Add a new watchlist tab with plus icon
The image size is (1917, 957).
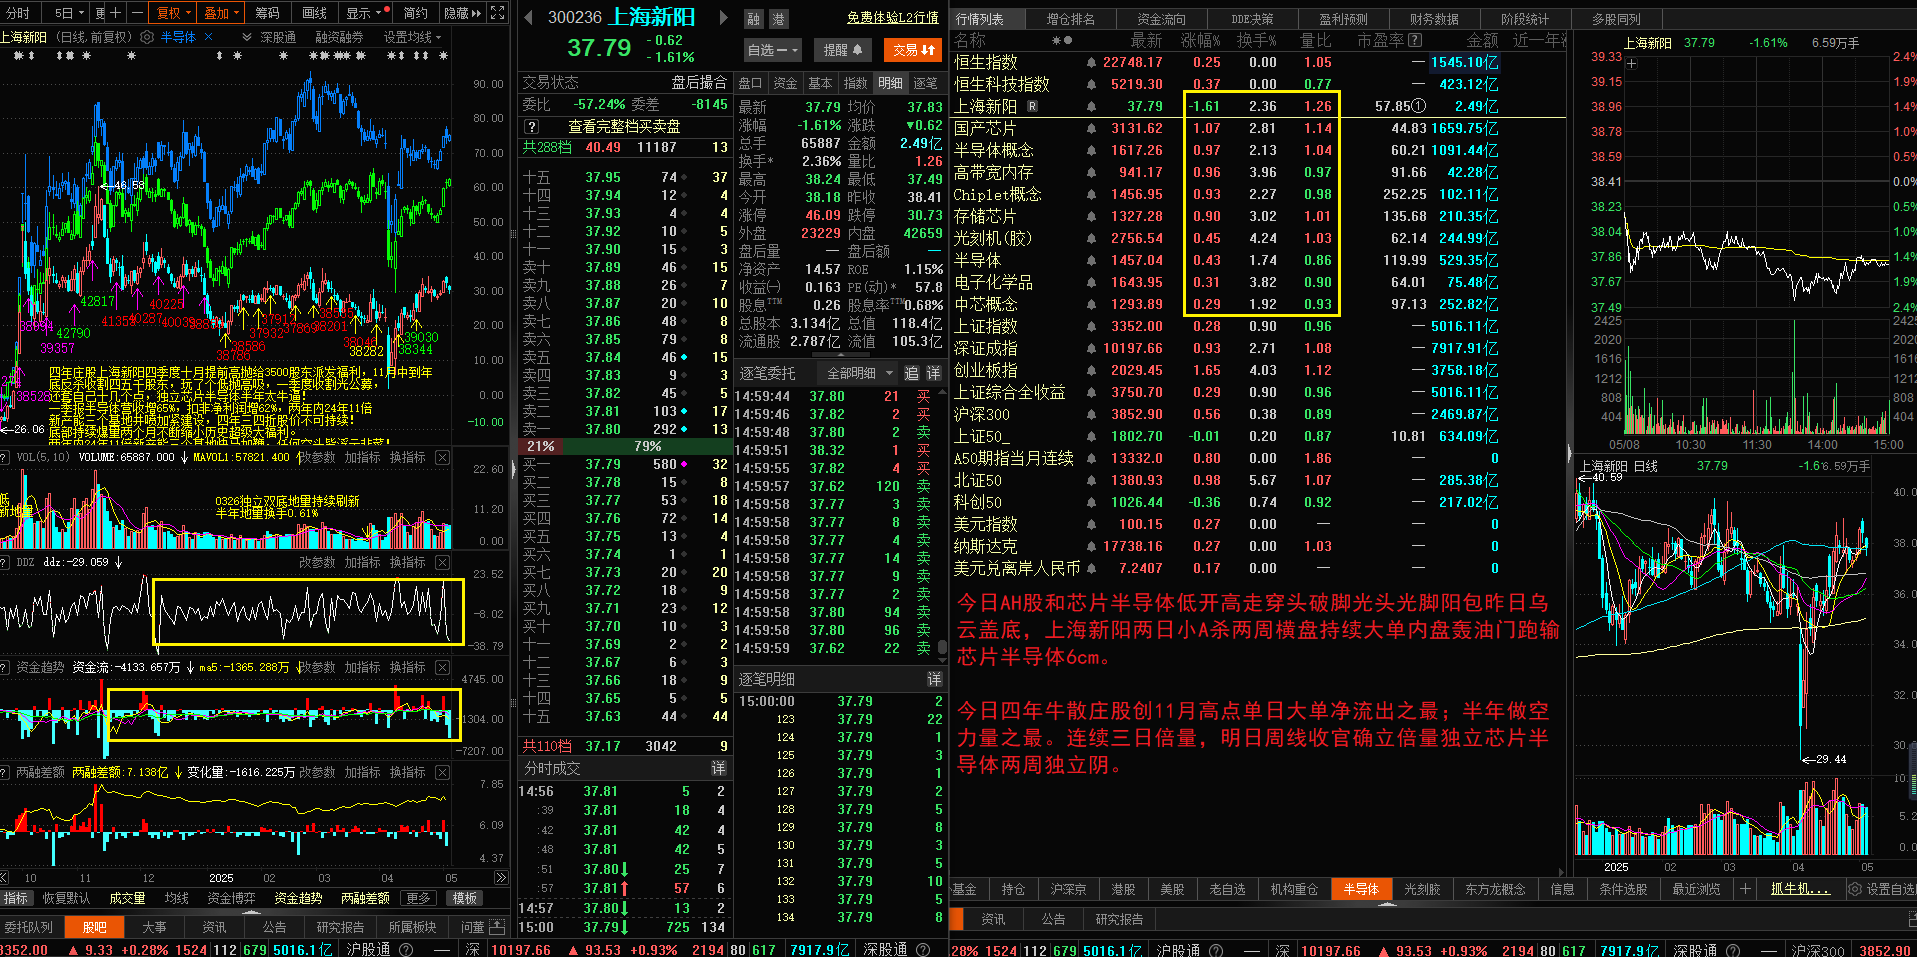click(1745, 889)
